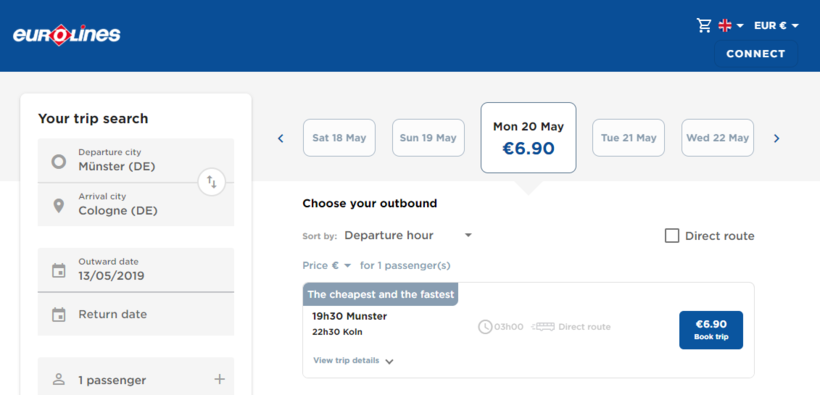Screen dimensions: 820x395
Task: Open the shopping cart icon
Action: point(704,25)
